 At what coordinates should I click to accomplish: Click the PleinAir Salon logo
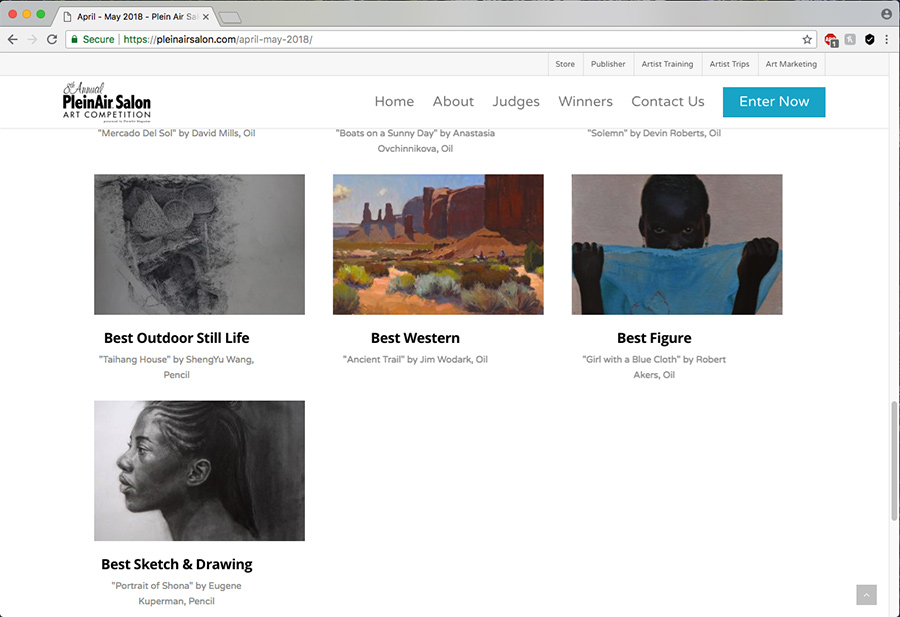(x=107, y=102)
